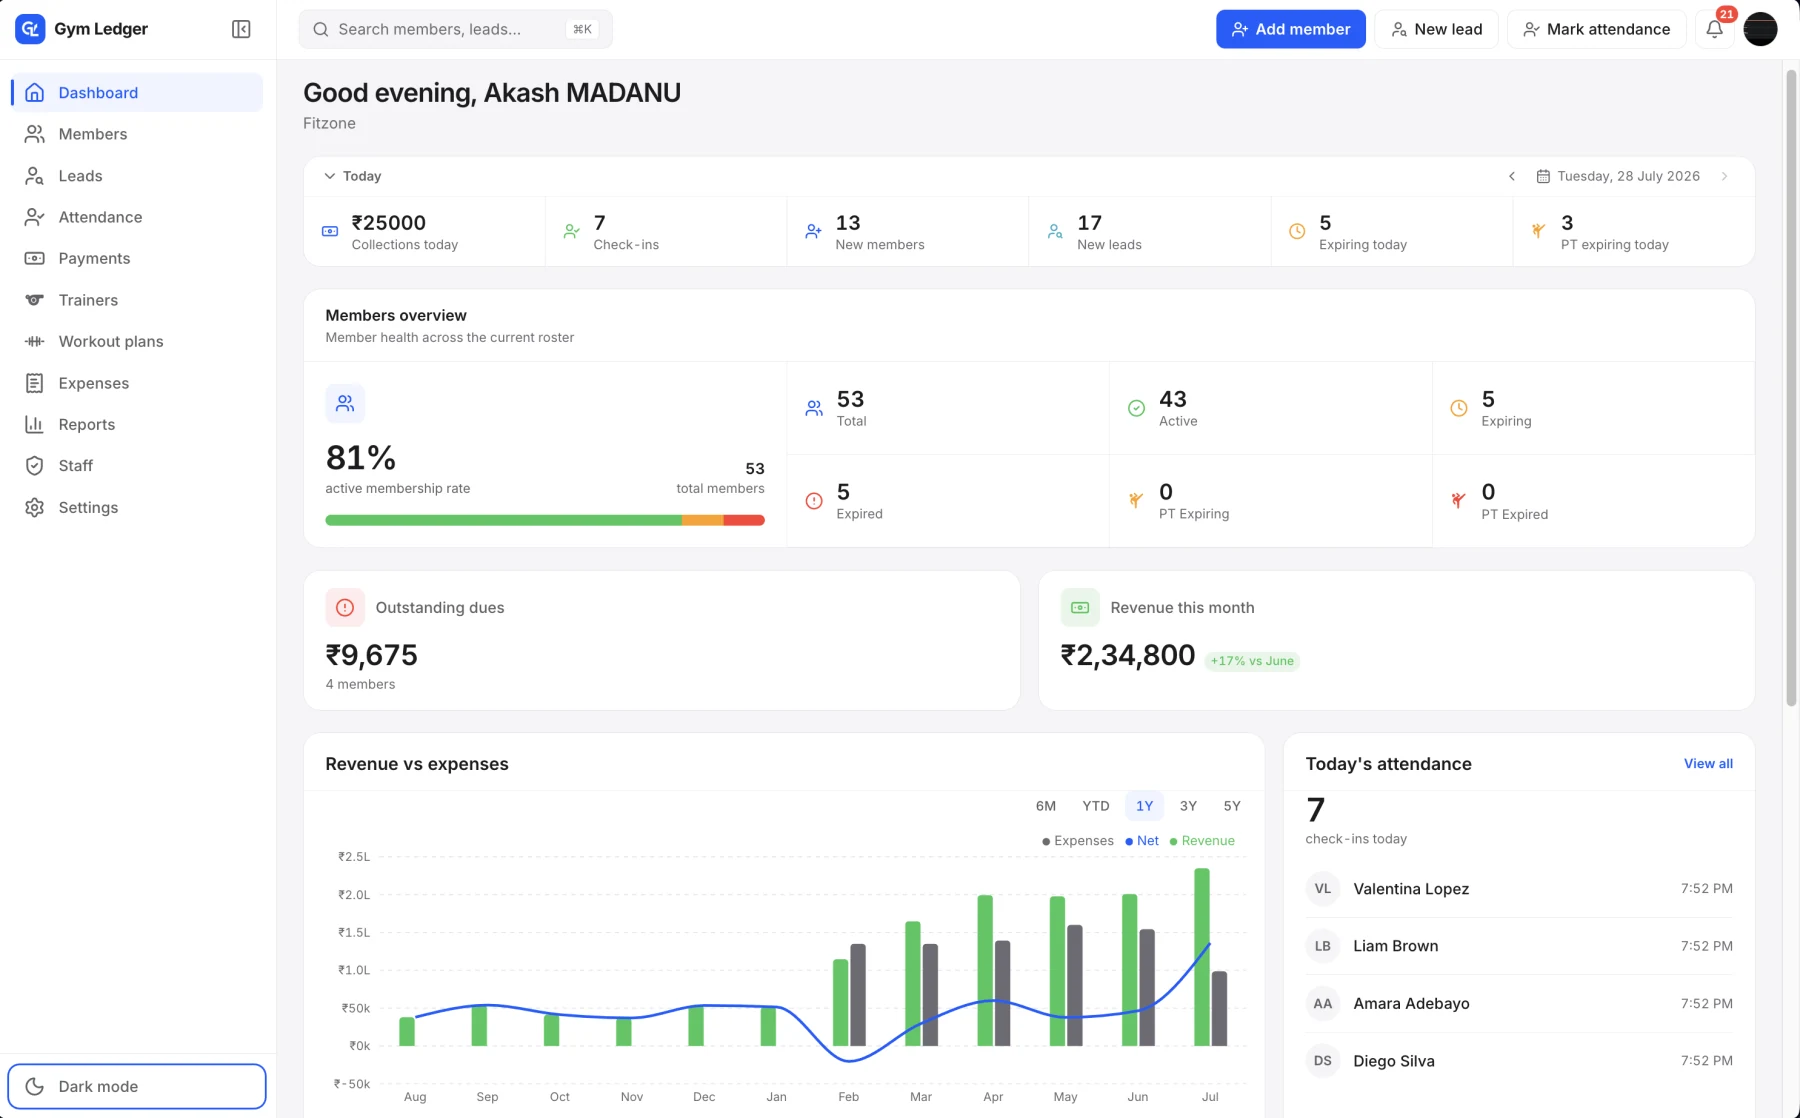Screen dimensions: 1800x1118
Task: Open View all attendance link
Action: pos(1708,763)
